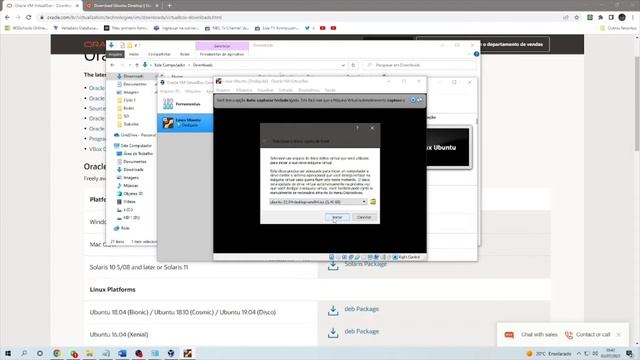Select Linux Ubuntu virtual machine in VirtualBox Manager
640x360 pixels.
[185, 122]
